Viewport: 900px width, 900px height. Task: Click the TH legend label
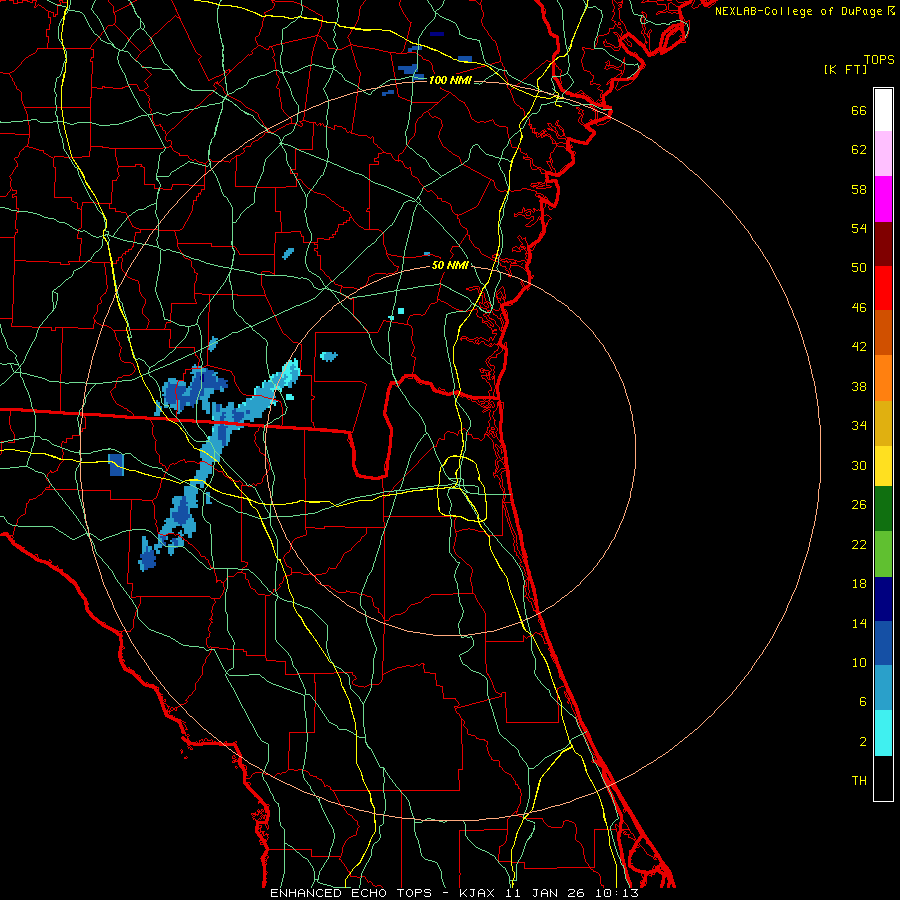coord(859,781)
